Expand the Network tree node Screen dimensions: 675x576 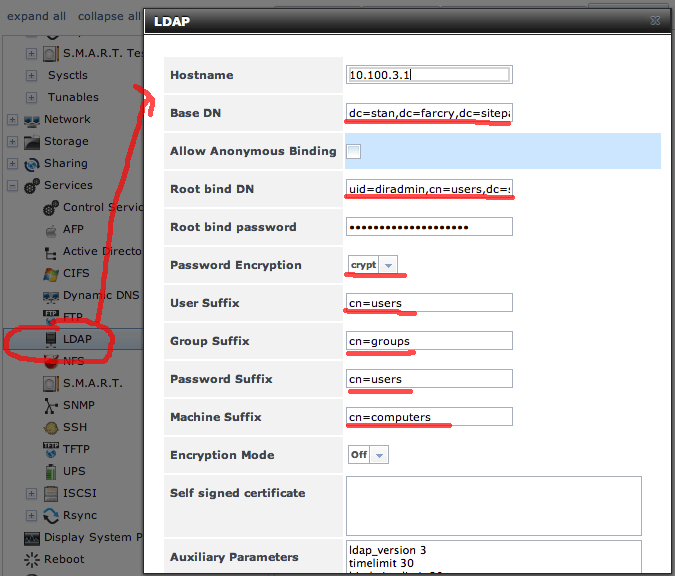click(x=13, y=119)
